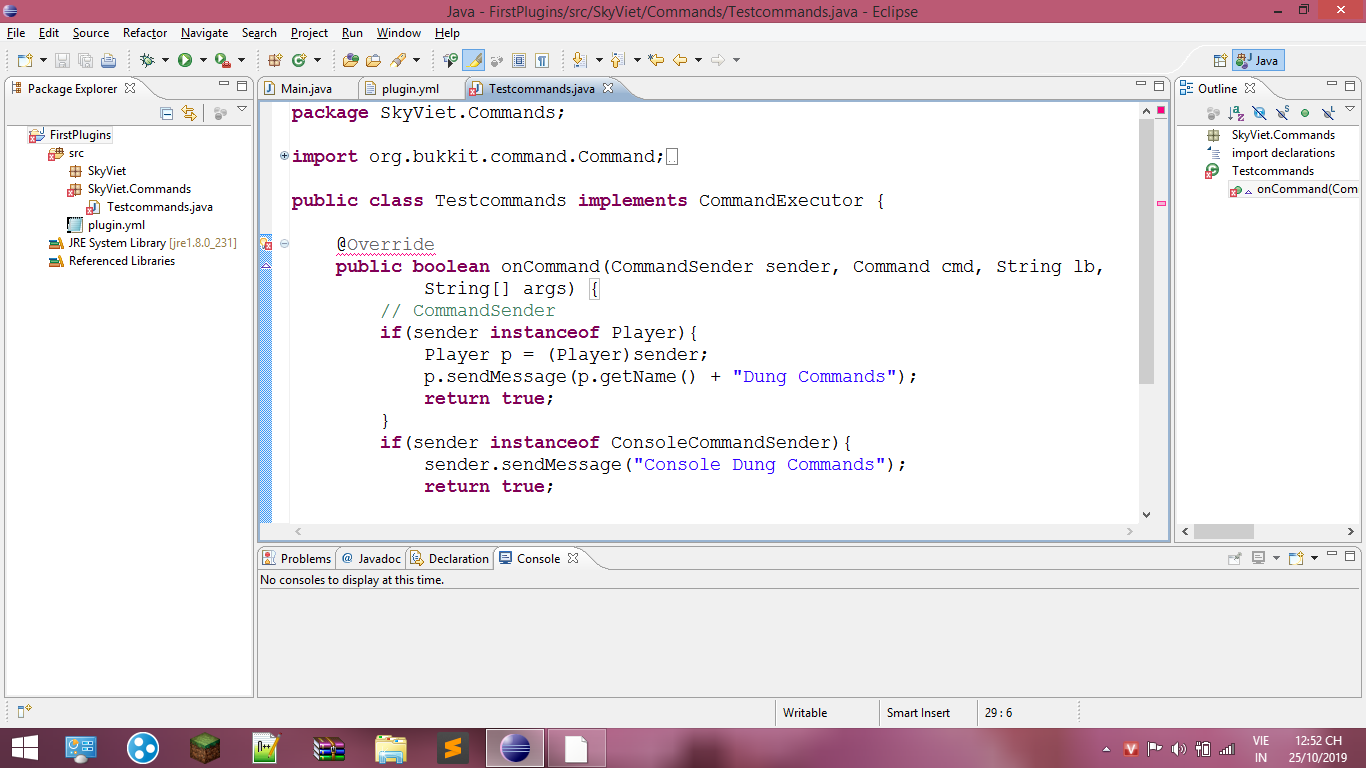Expand the collapsed import declarations in editor

[x=285, y=156]
